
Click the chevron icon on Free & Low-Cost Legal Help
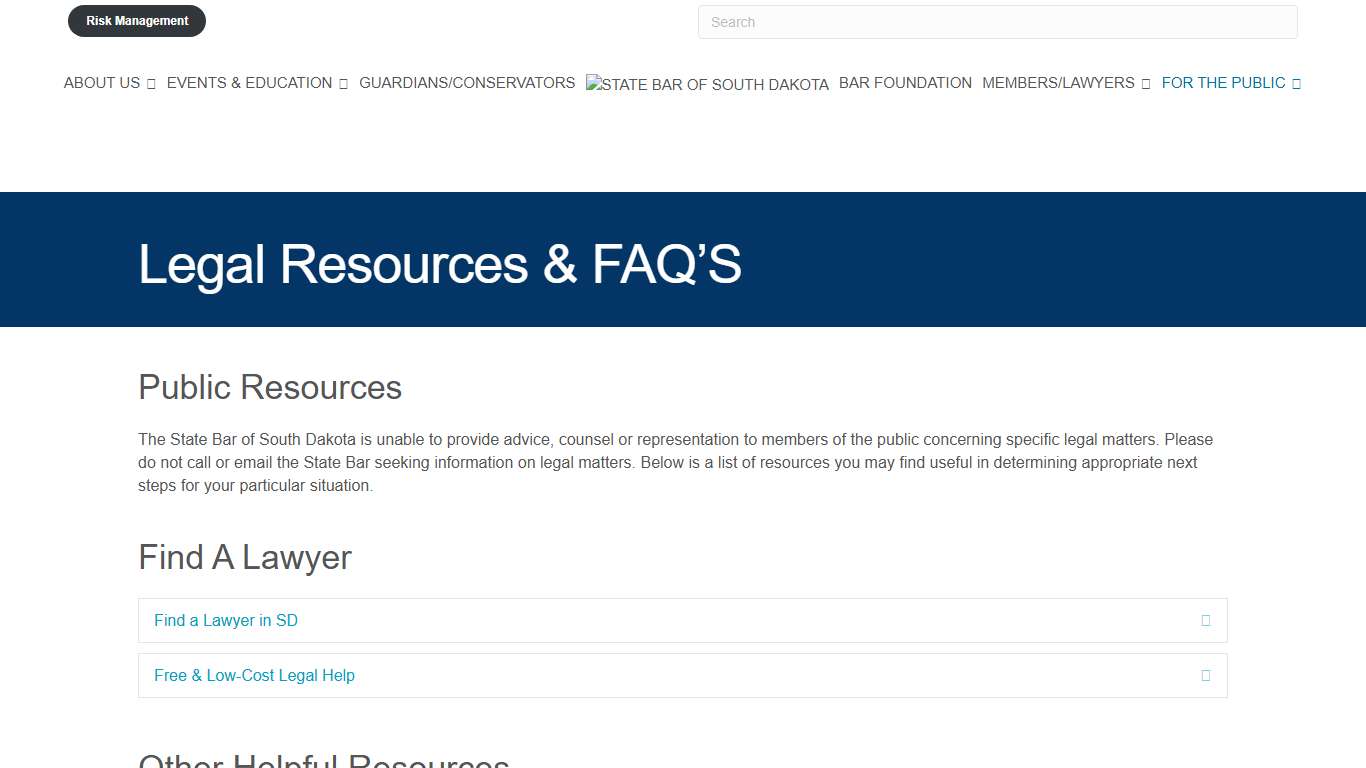pyautogui.click(x=1206, y=676)
